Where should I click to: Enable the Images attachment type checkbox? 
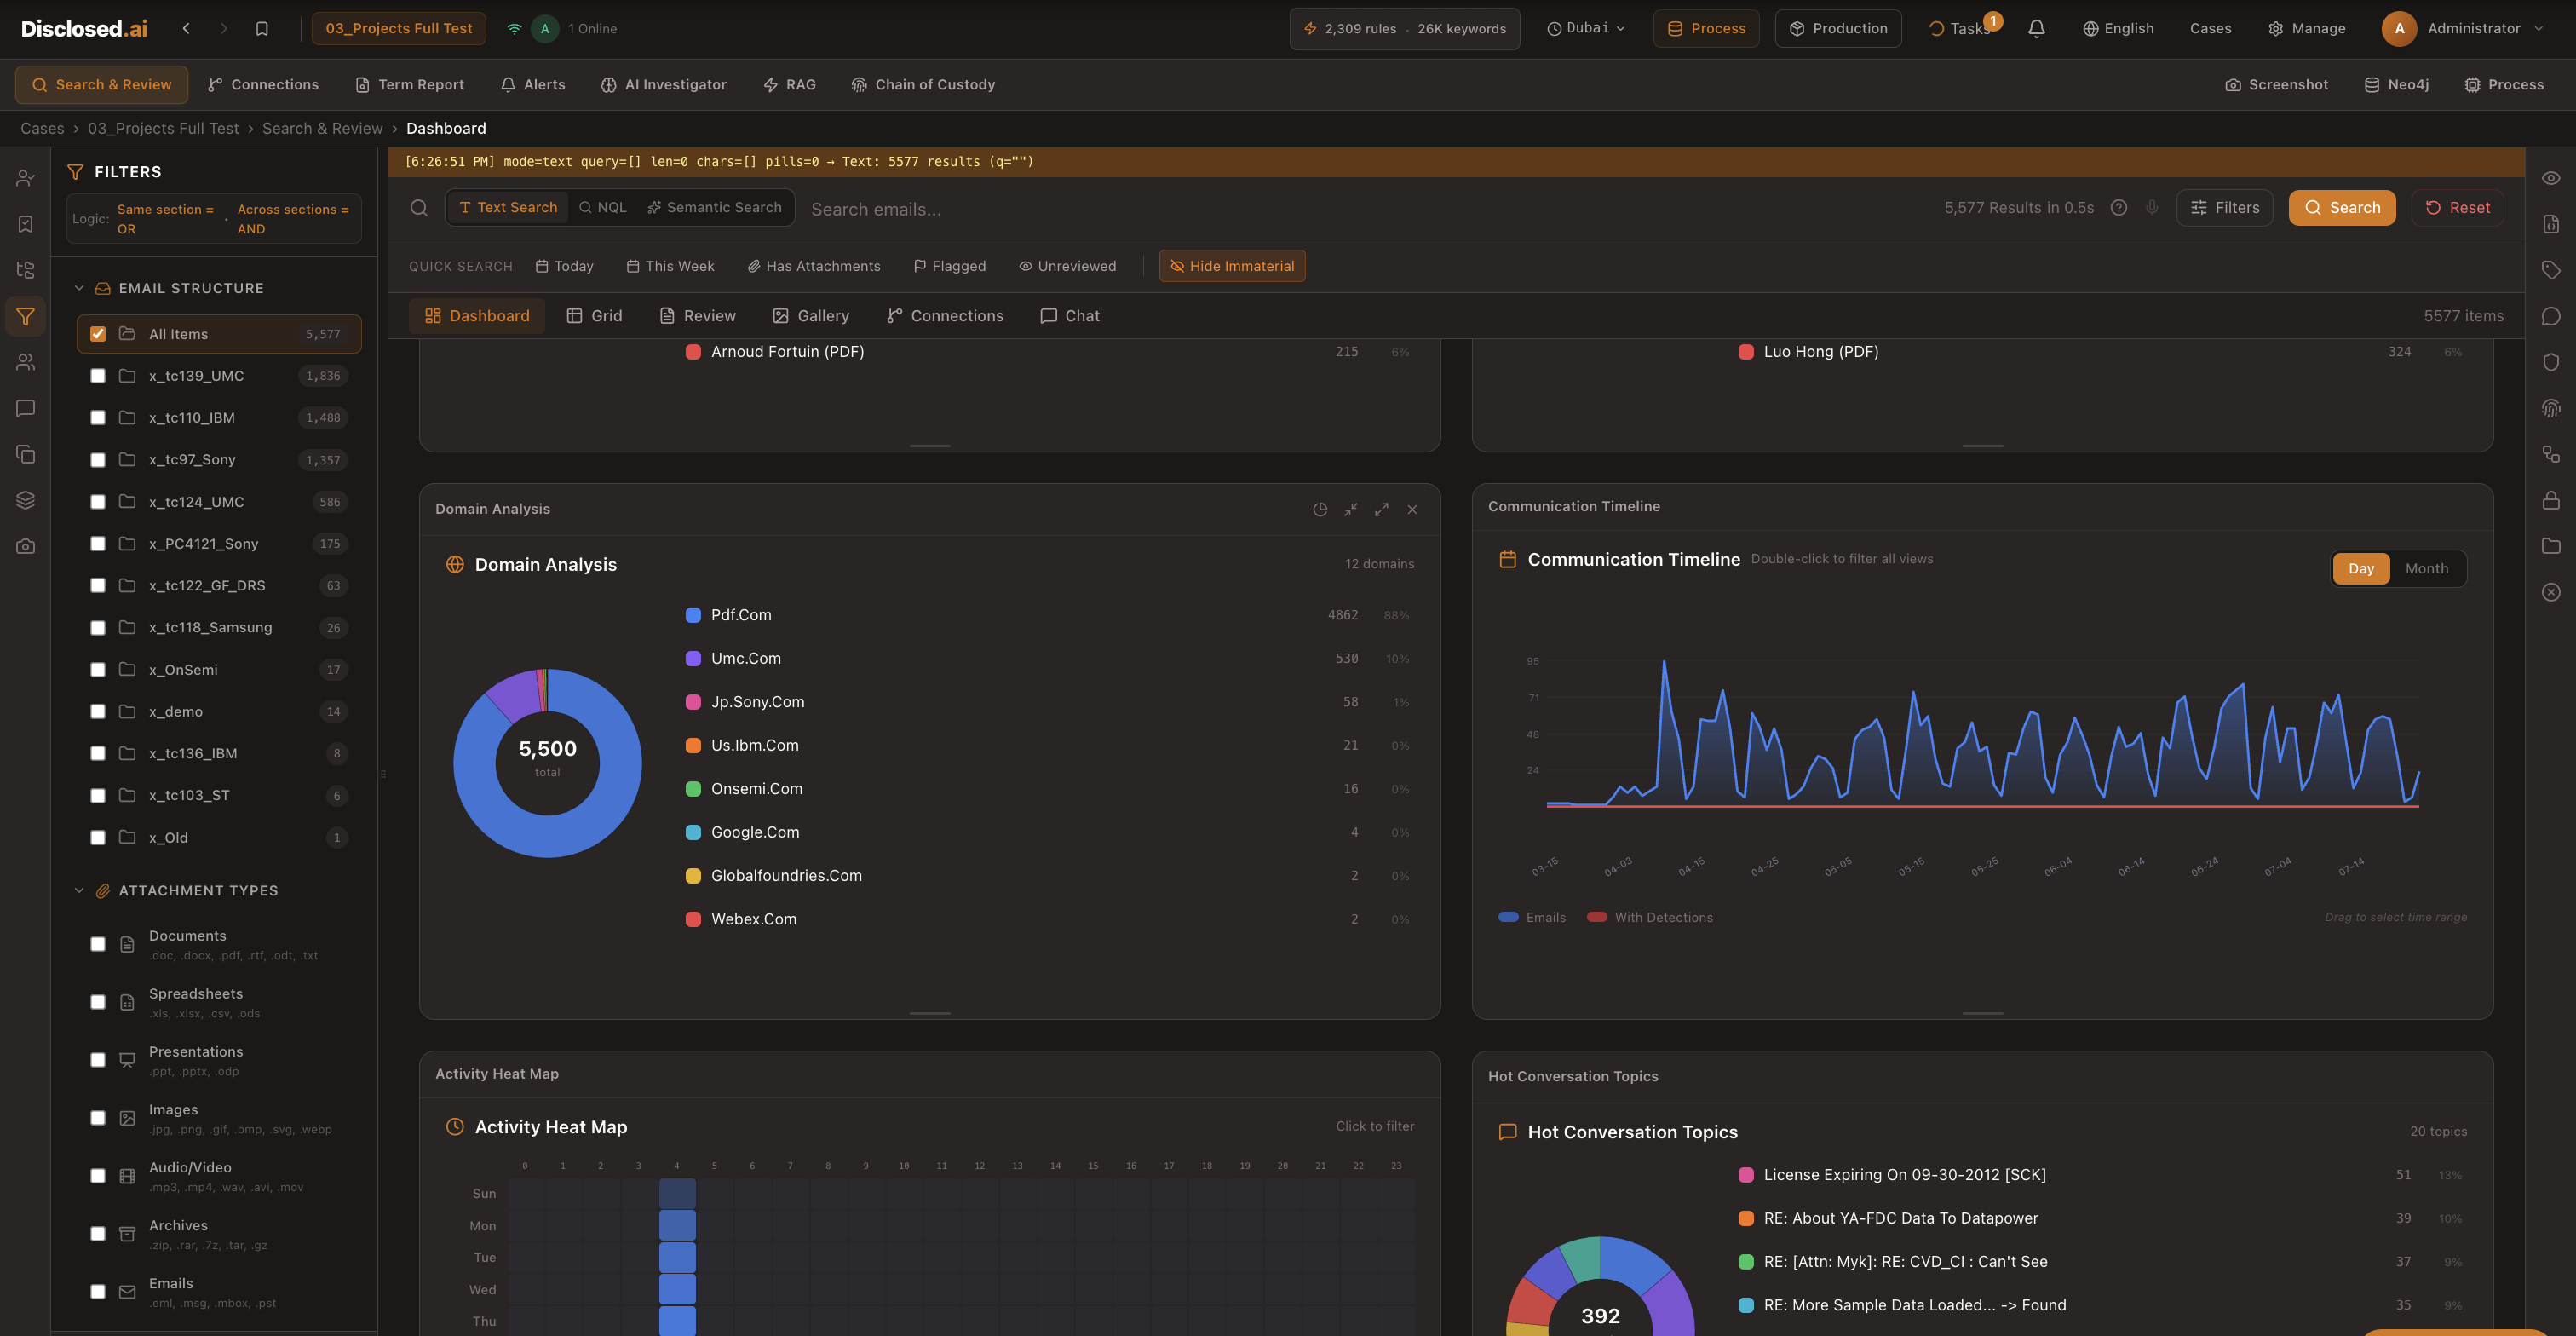pos(98,1118)
